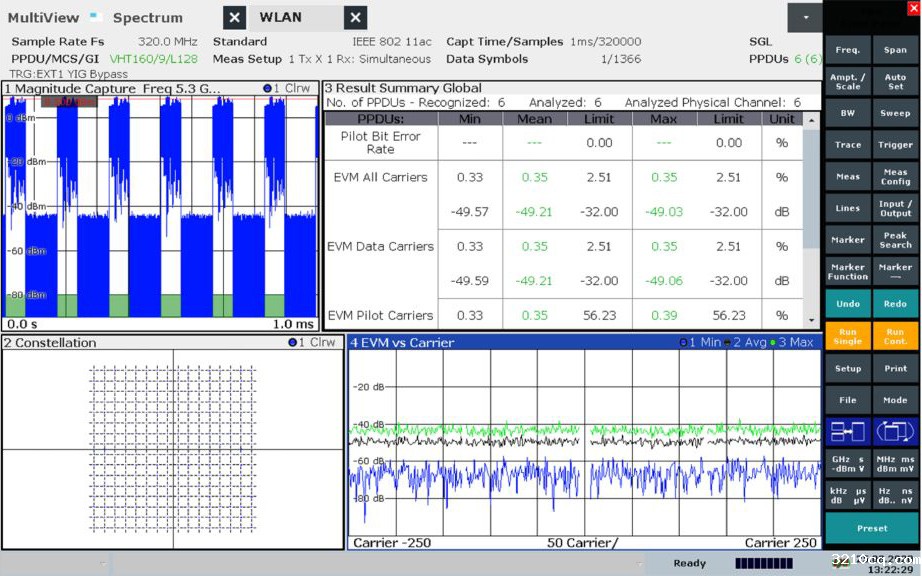
Task: Open the Marker Function softkey
Action: tap(847, 272)
